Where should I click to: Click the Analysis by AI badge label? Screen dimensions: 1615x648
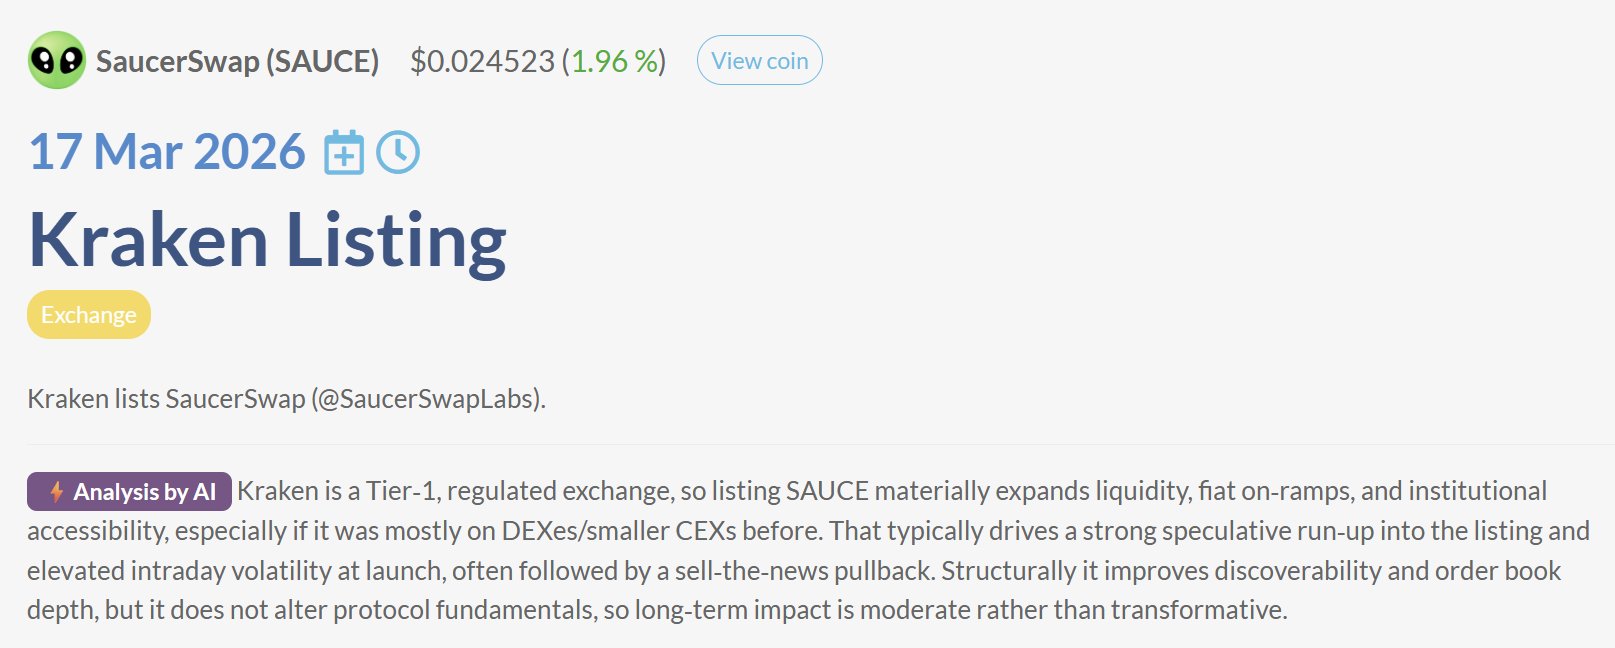tap(144, 492)
